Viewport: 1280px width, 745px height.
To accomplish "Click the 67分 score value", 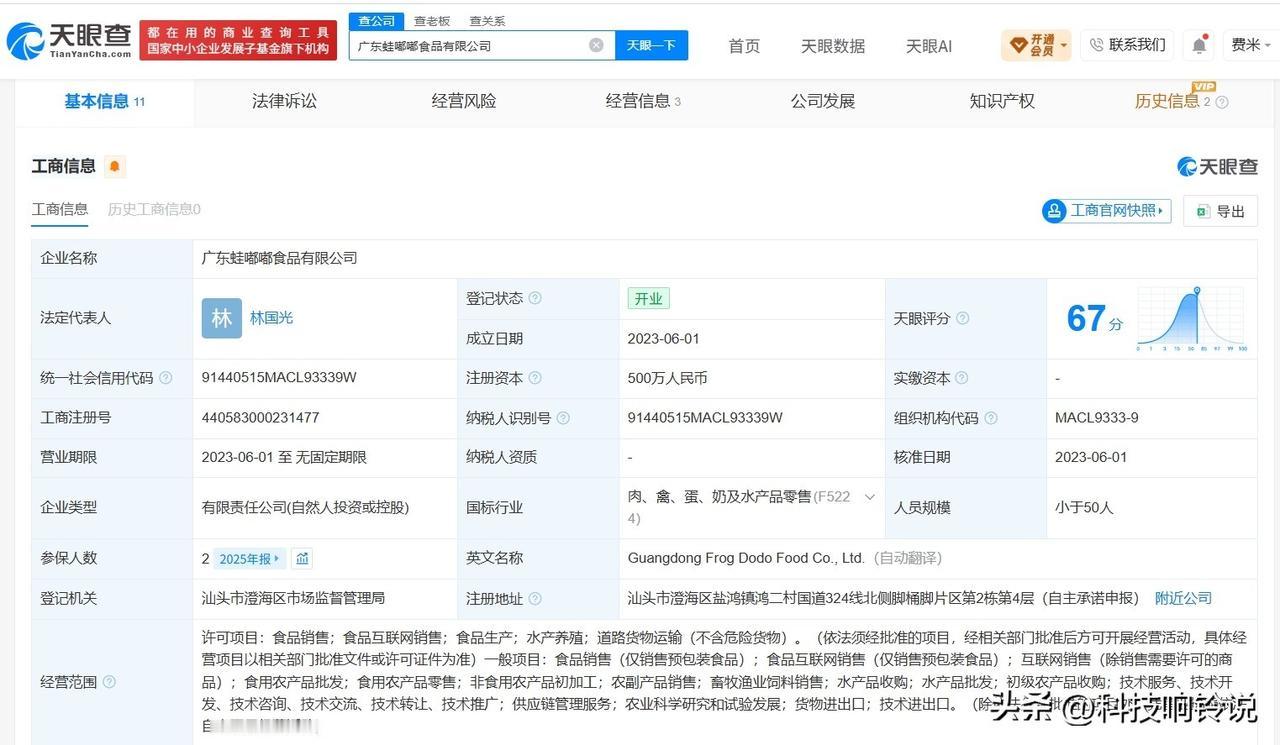I will pos(1094,319).
